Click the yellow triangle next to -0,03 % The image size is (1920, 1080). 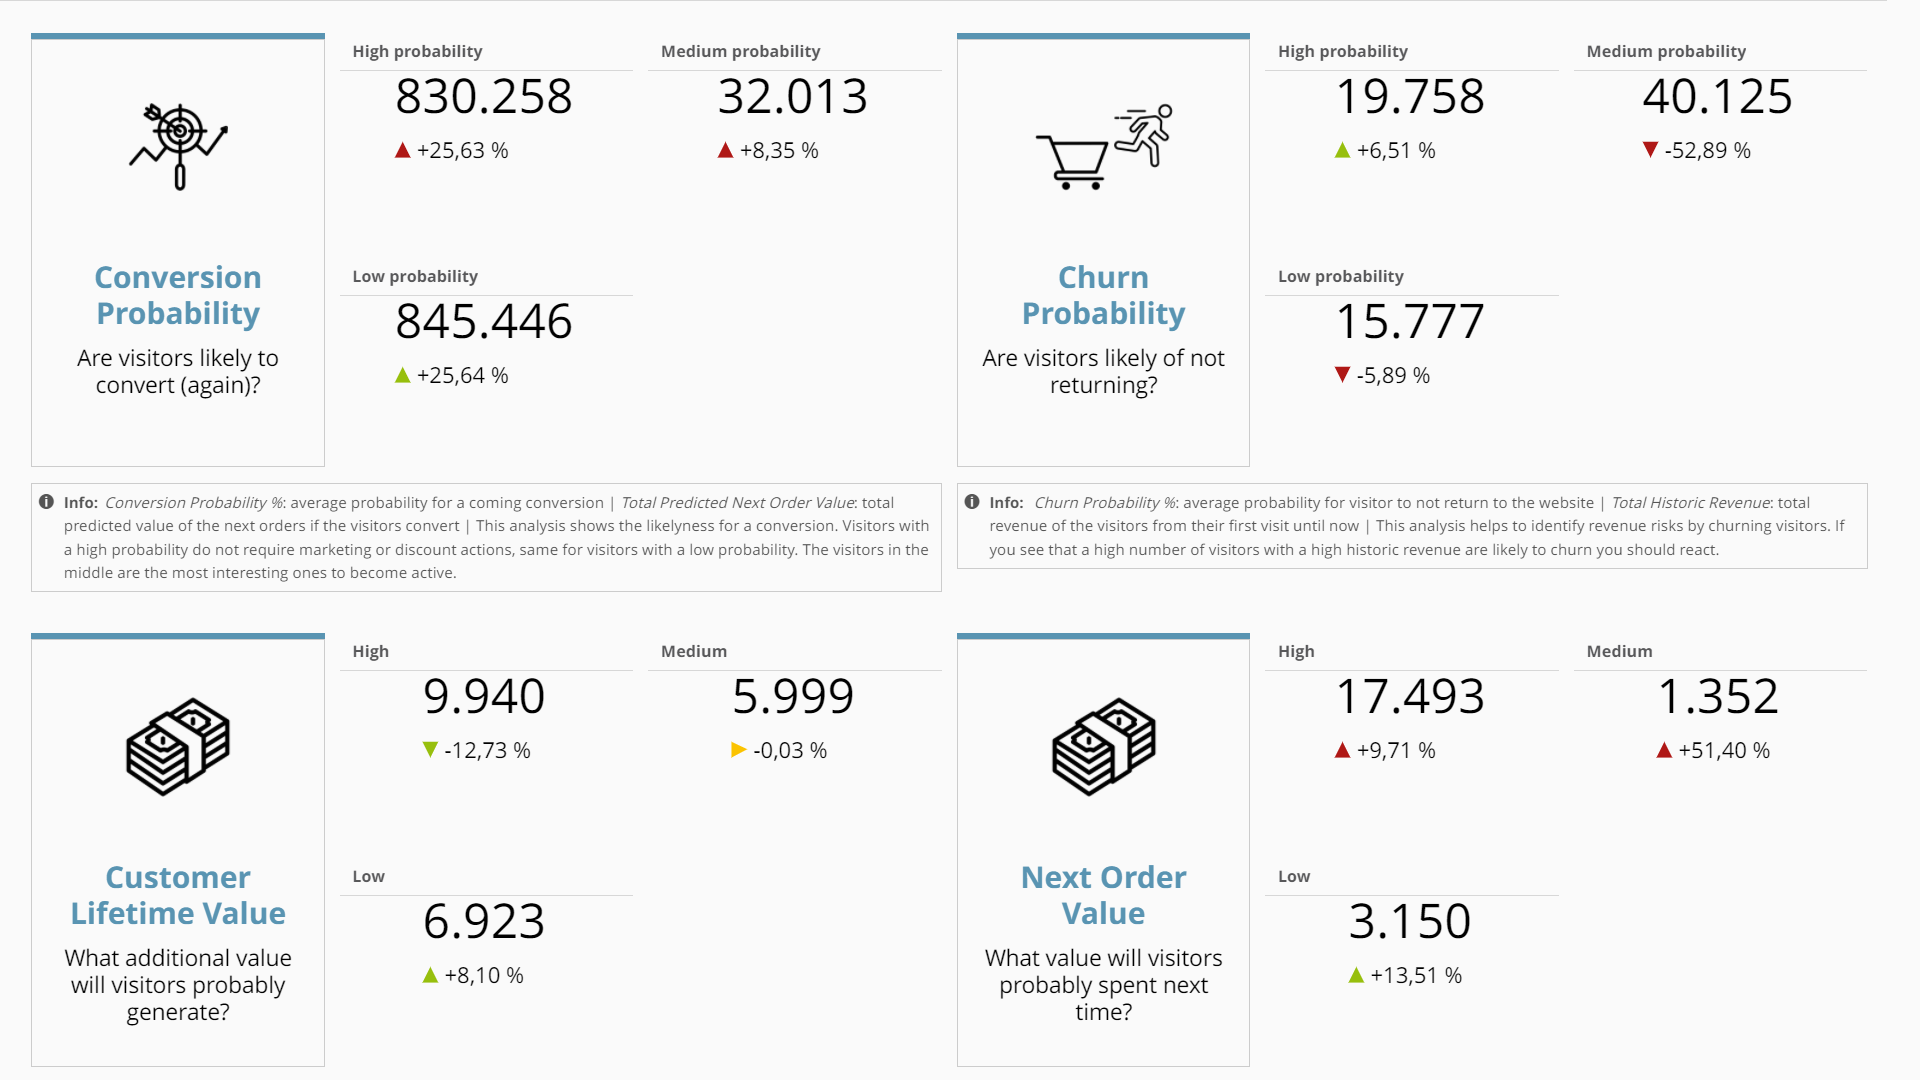(738, 748)
